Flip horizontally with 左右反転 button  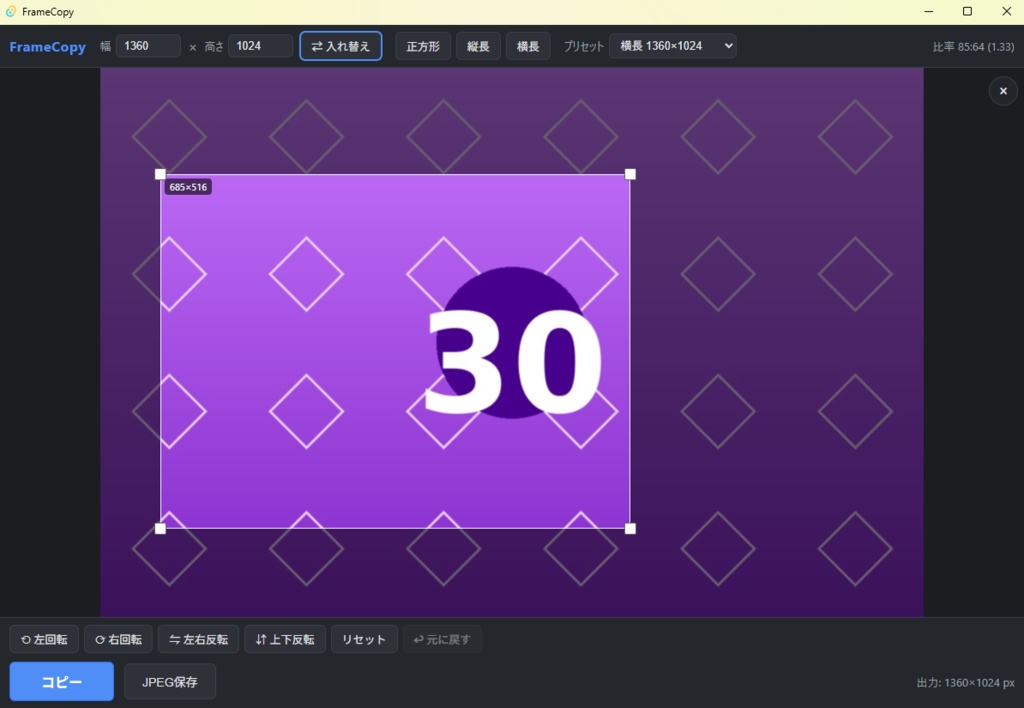tap(199, 639)
